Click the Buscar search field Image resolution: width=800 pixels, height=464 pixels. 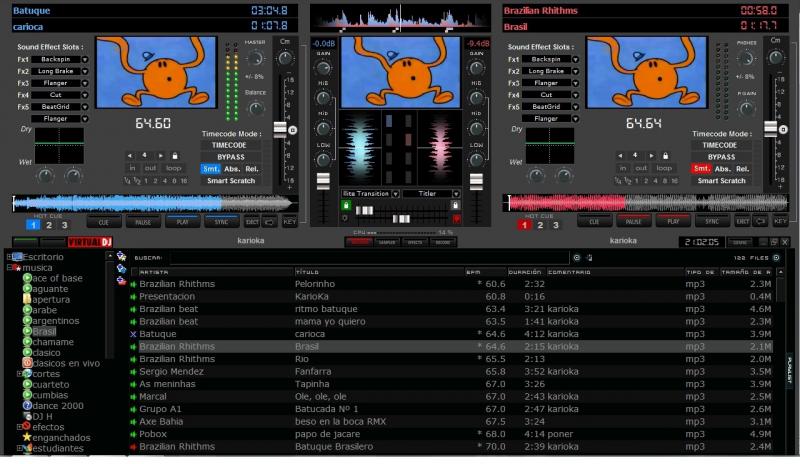369,258
